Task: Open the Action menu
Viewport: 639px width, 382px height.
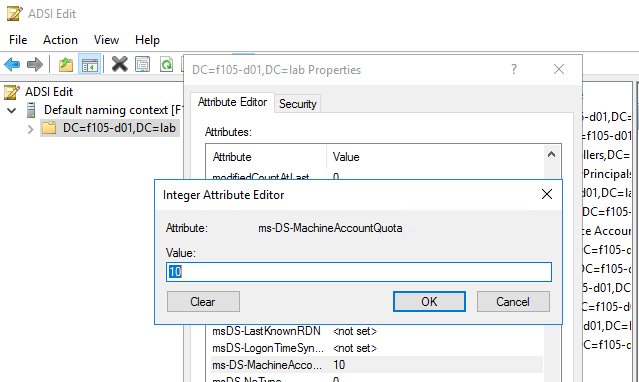Action: click(x=60, y=40)
